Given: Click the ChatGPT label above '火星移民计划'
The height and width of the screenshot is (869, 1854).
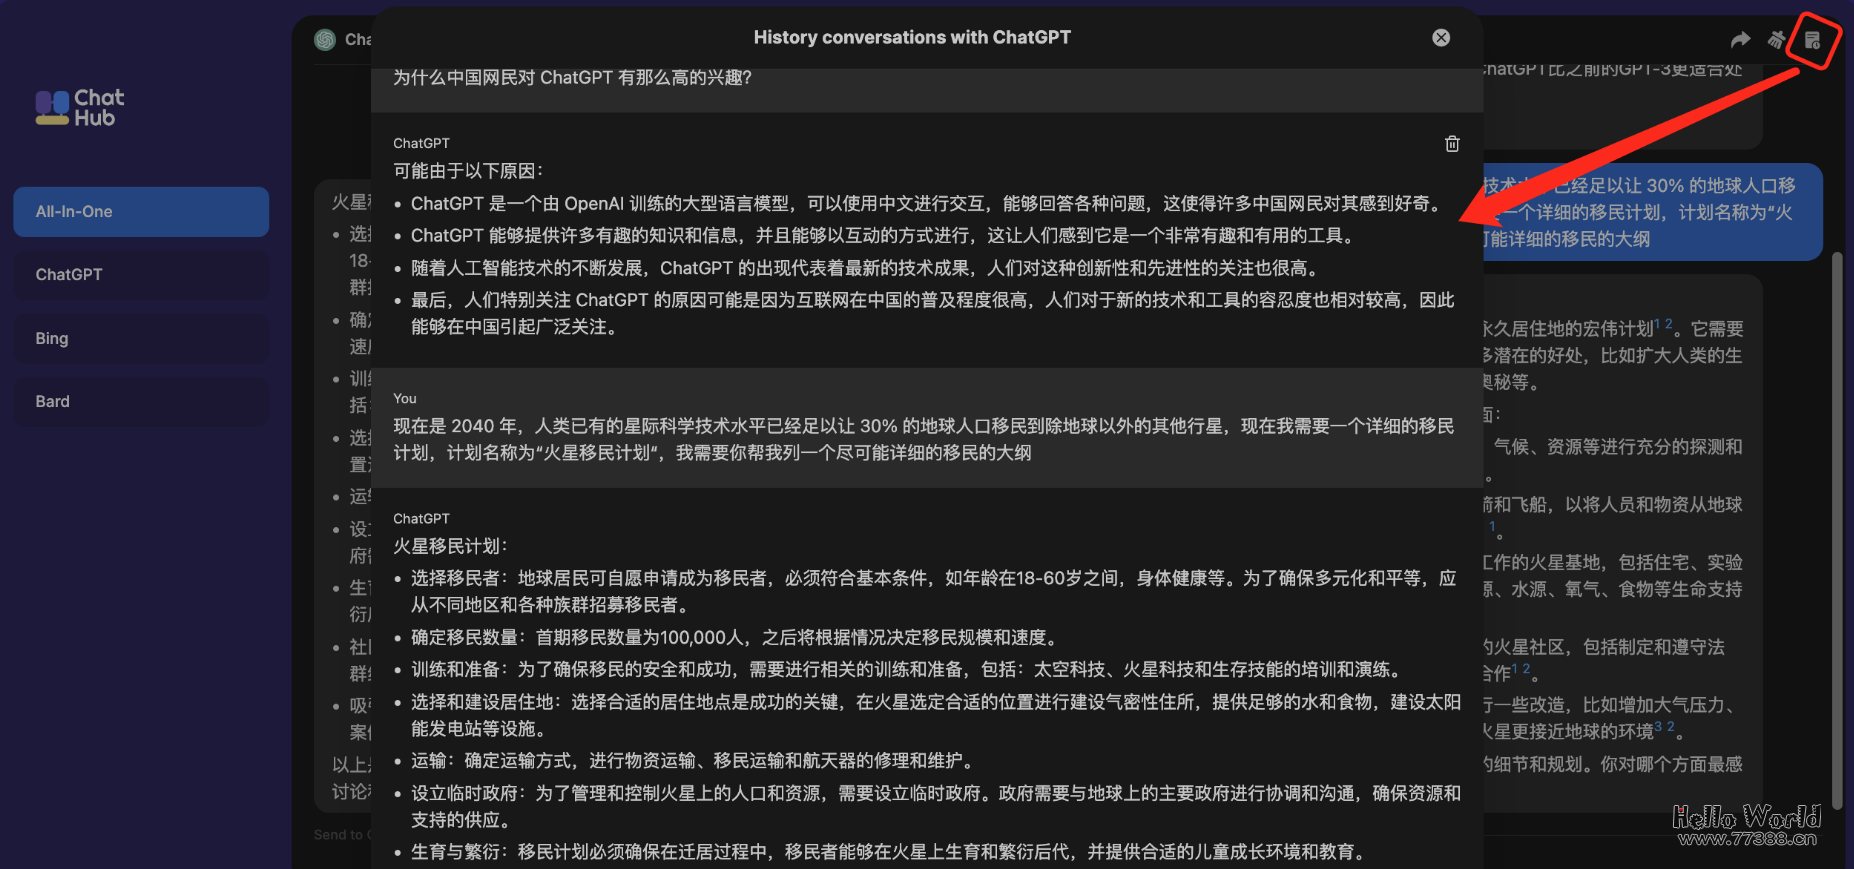Looking at the screenshot, I should pos(421,519).
